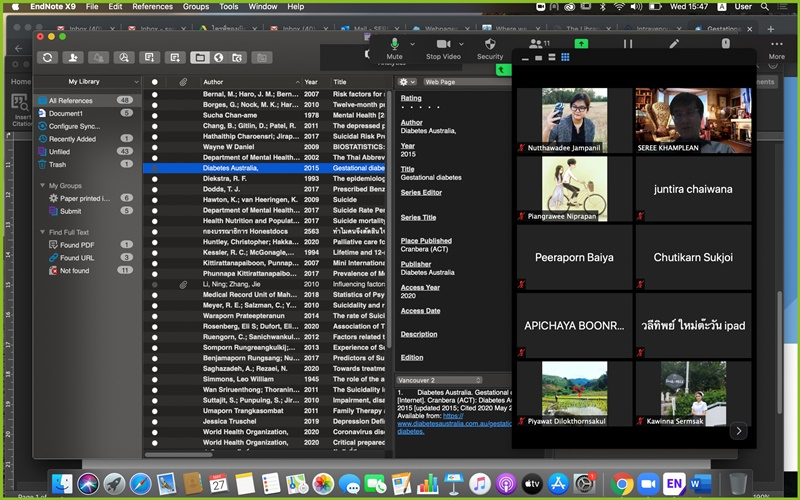Mute microphone in Zoom toolbar
This screenshot has height=500, width=800.
pos(394,47)
